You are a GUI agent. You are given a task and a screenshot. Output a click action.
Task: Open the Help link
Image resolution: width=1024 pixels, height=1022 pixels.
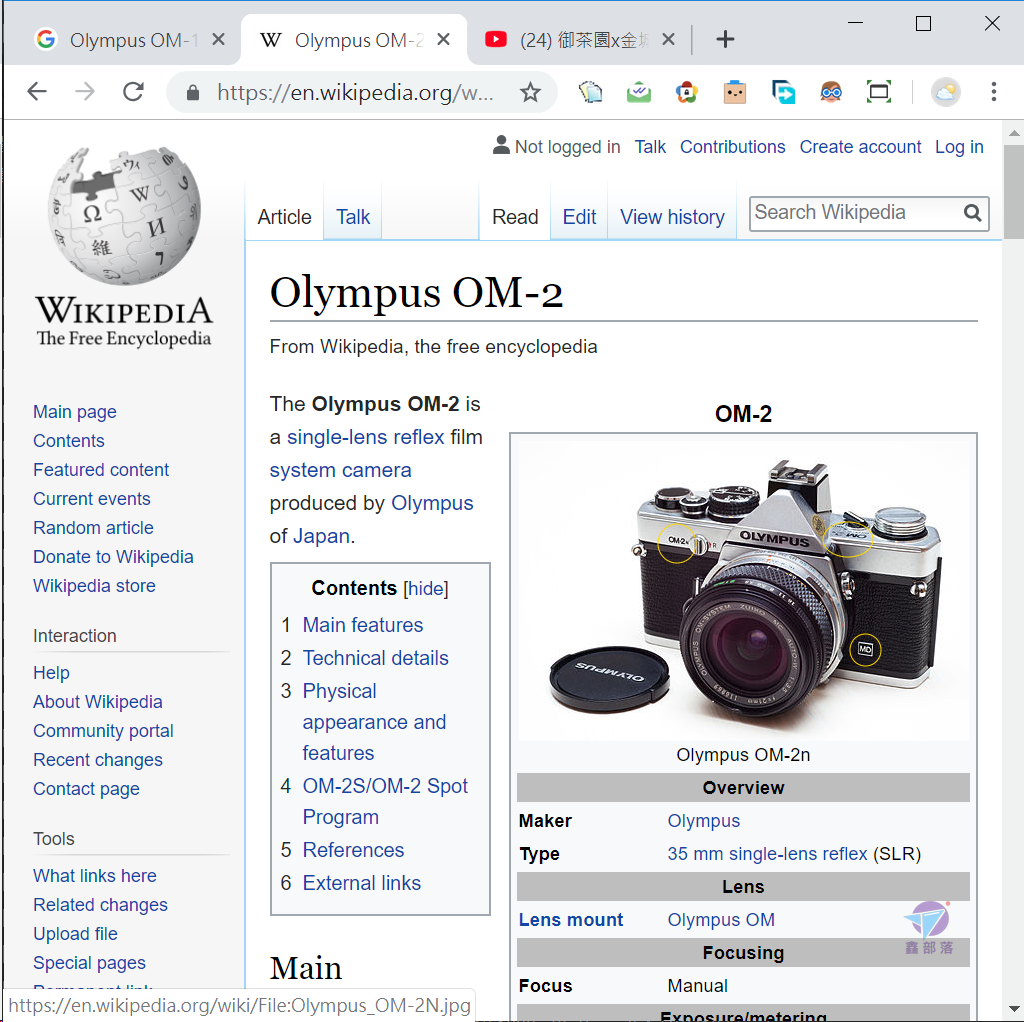coord(51,673)
